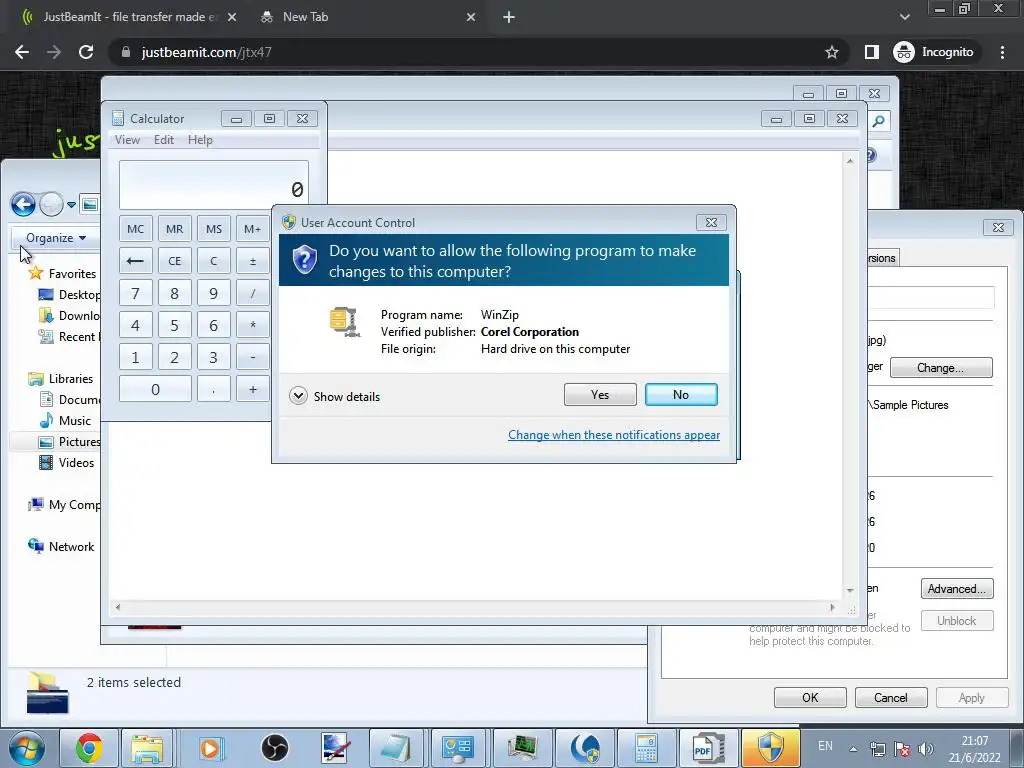Click the volume icon in system tray
This screenshot has width=1024, height=768.
click(x=925, y=749)
